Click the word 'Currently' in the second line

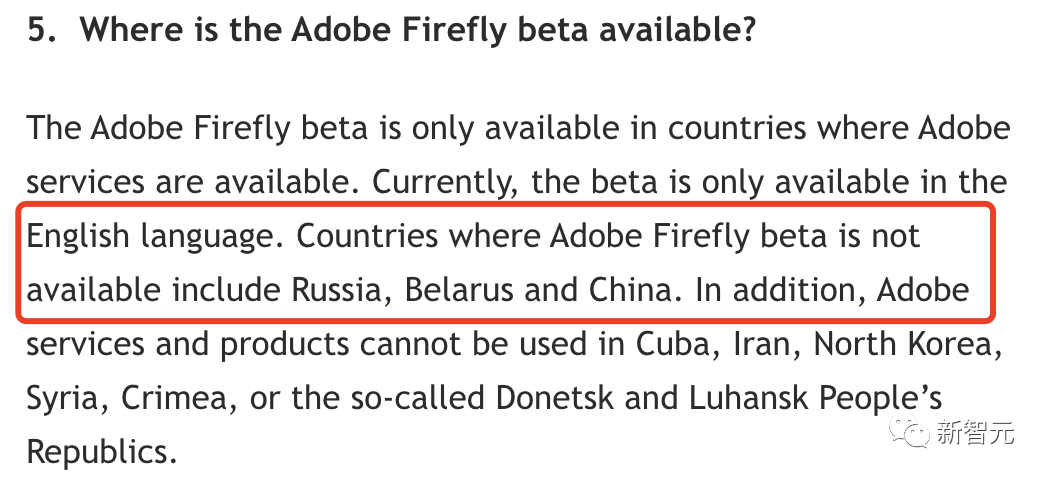447,183
